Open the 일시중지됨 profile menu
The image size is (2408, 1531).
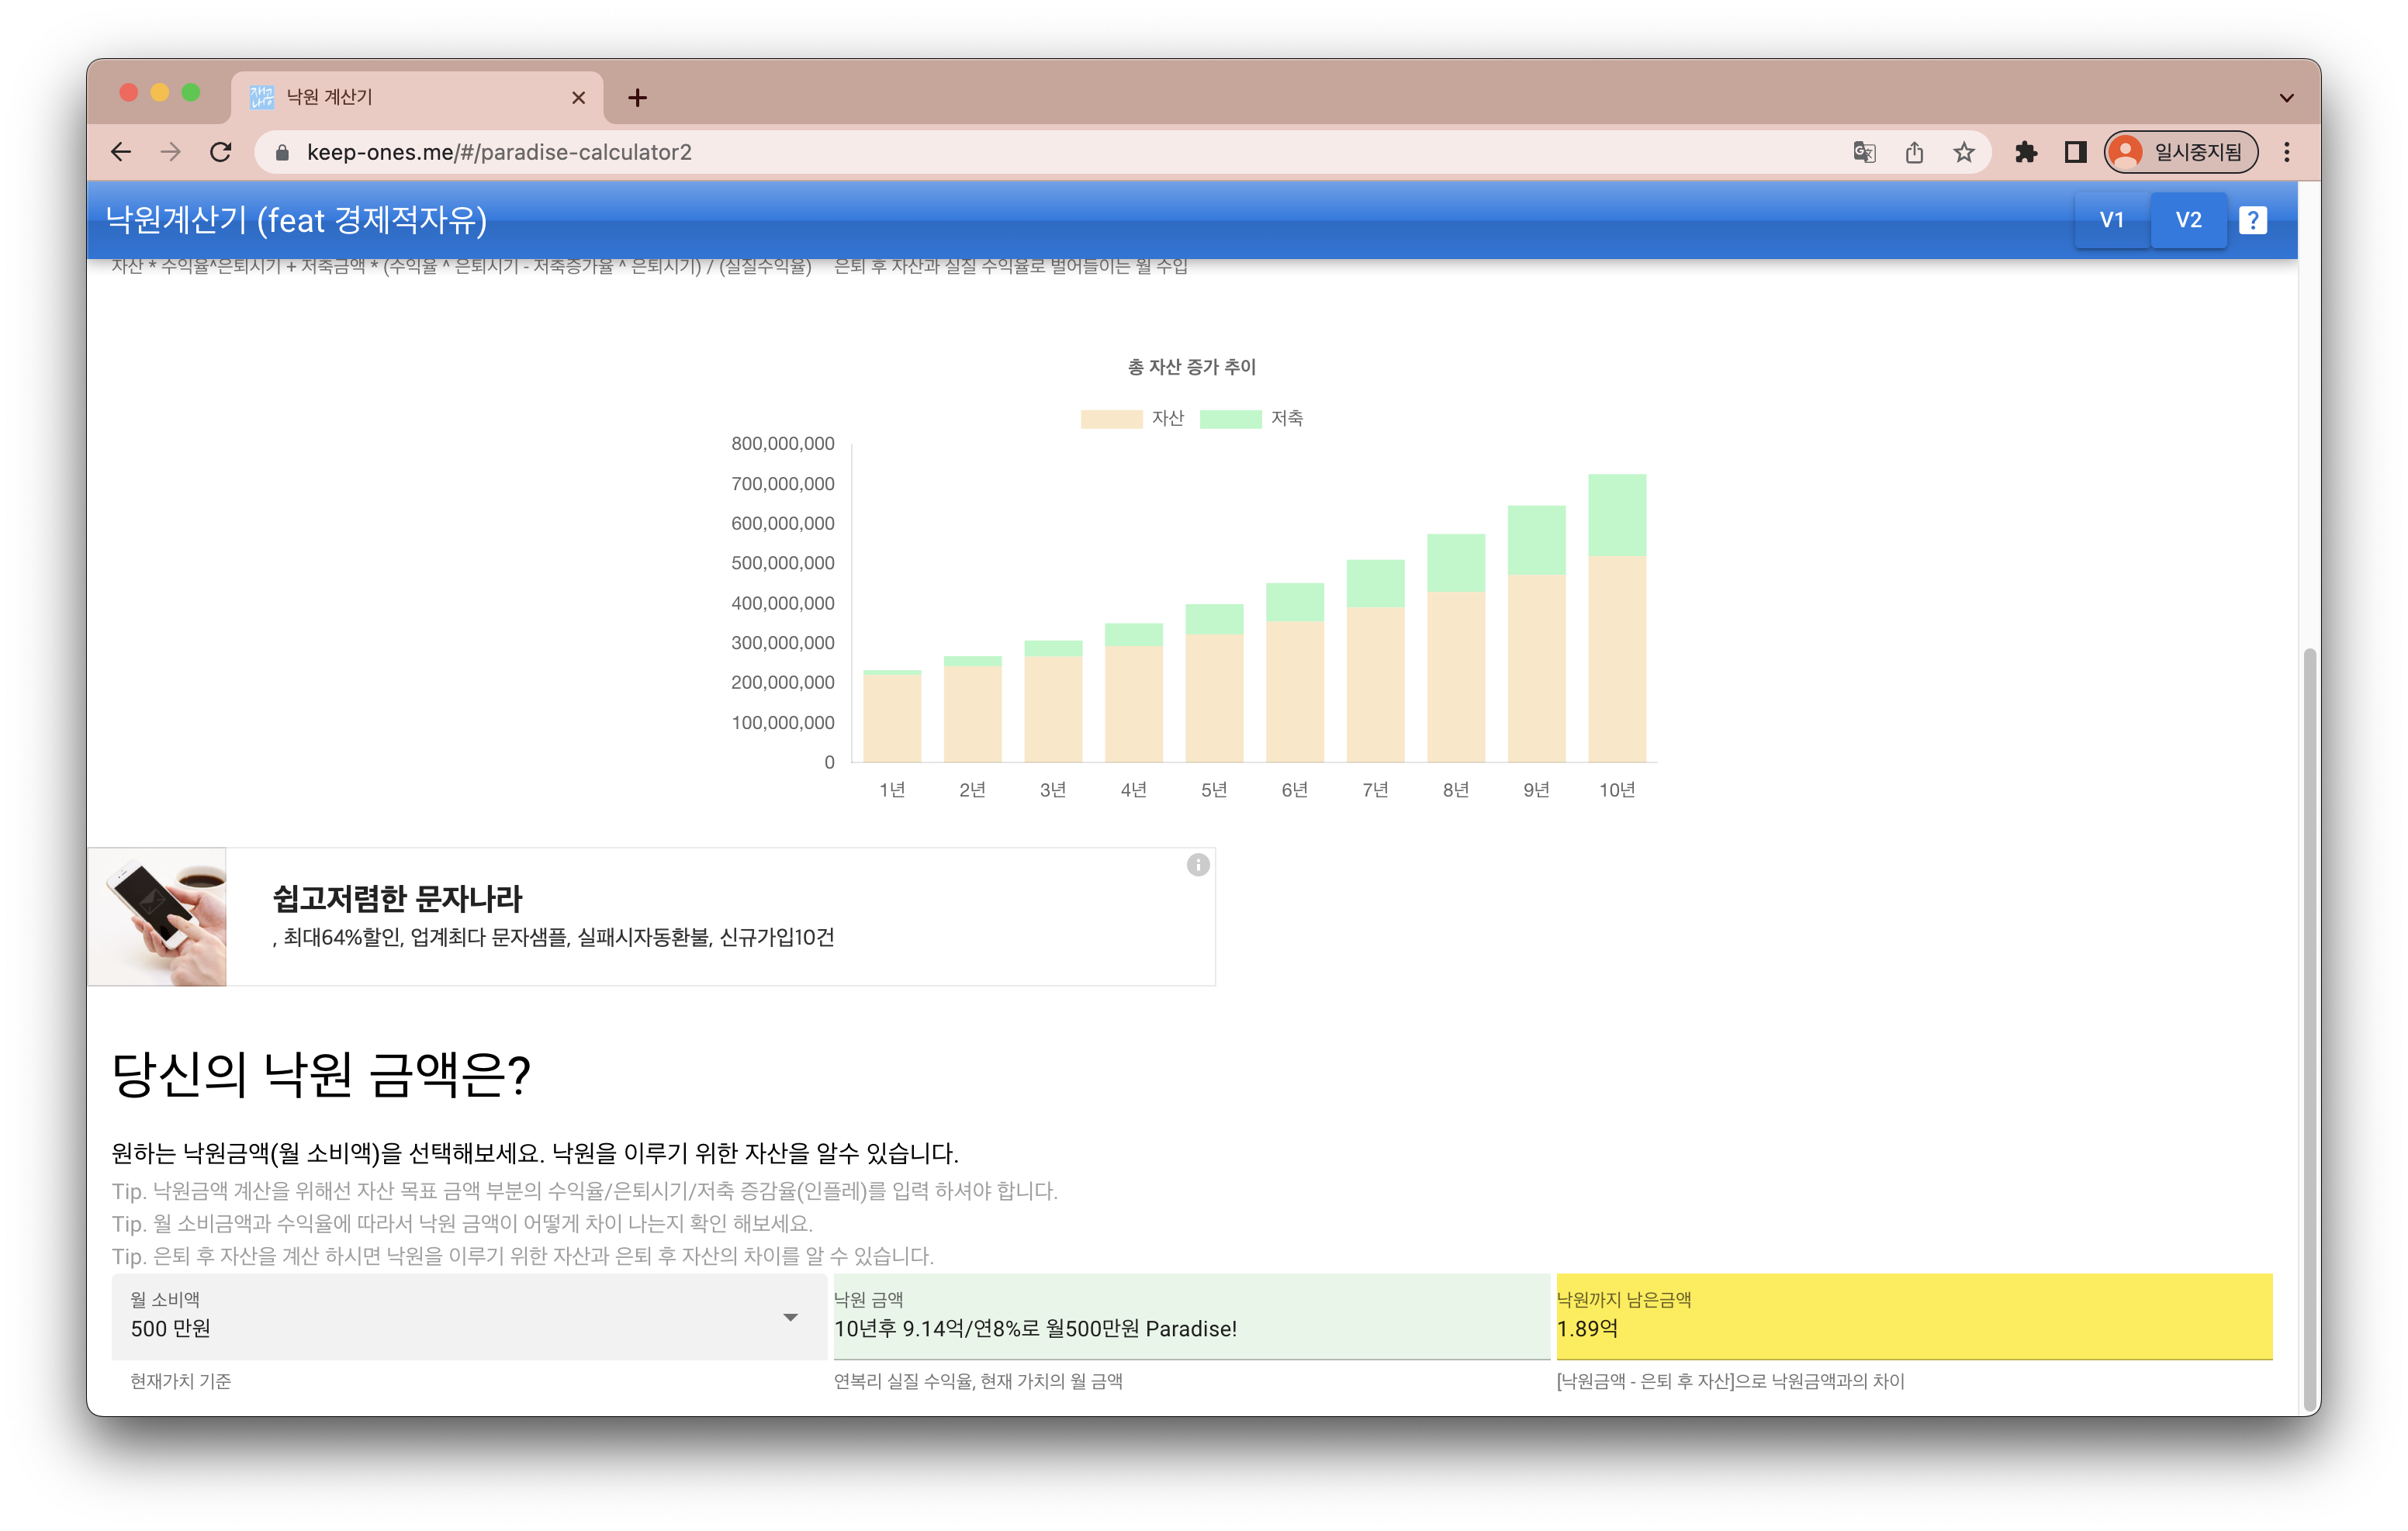(2181, 152)
